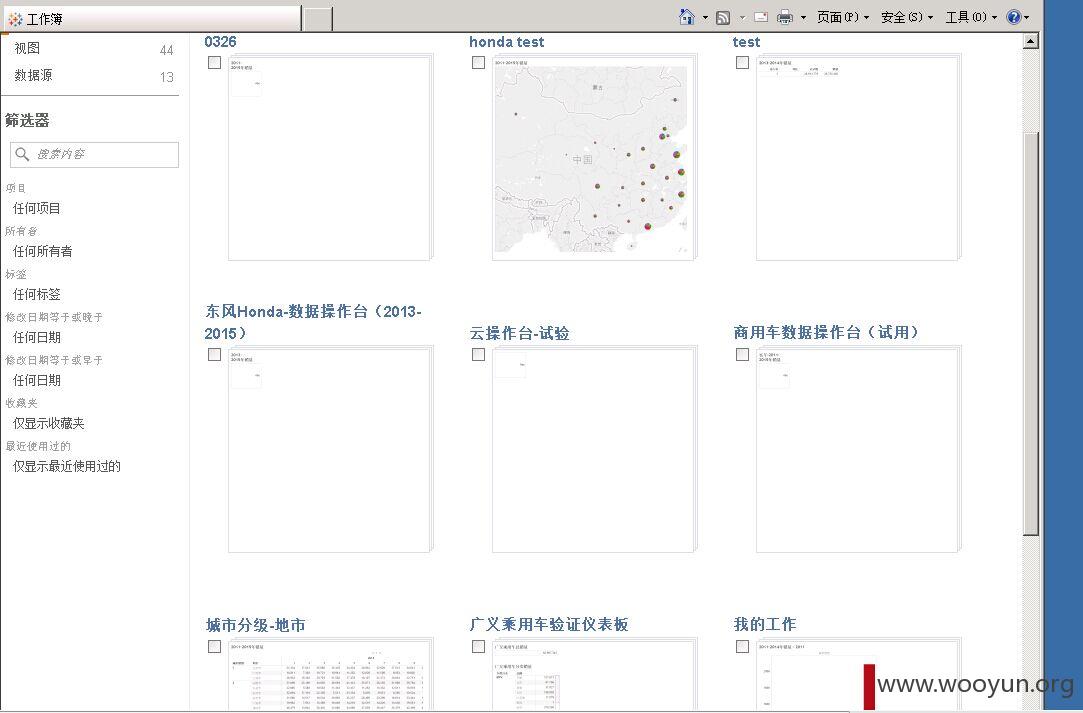
Task: Check the test workbook checkbox
Action: point(742,62)
